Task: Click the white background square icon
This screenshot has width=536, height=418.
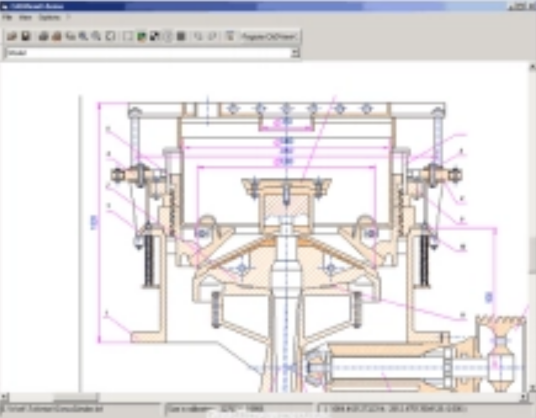Action: (128, 36)
